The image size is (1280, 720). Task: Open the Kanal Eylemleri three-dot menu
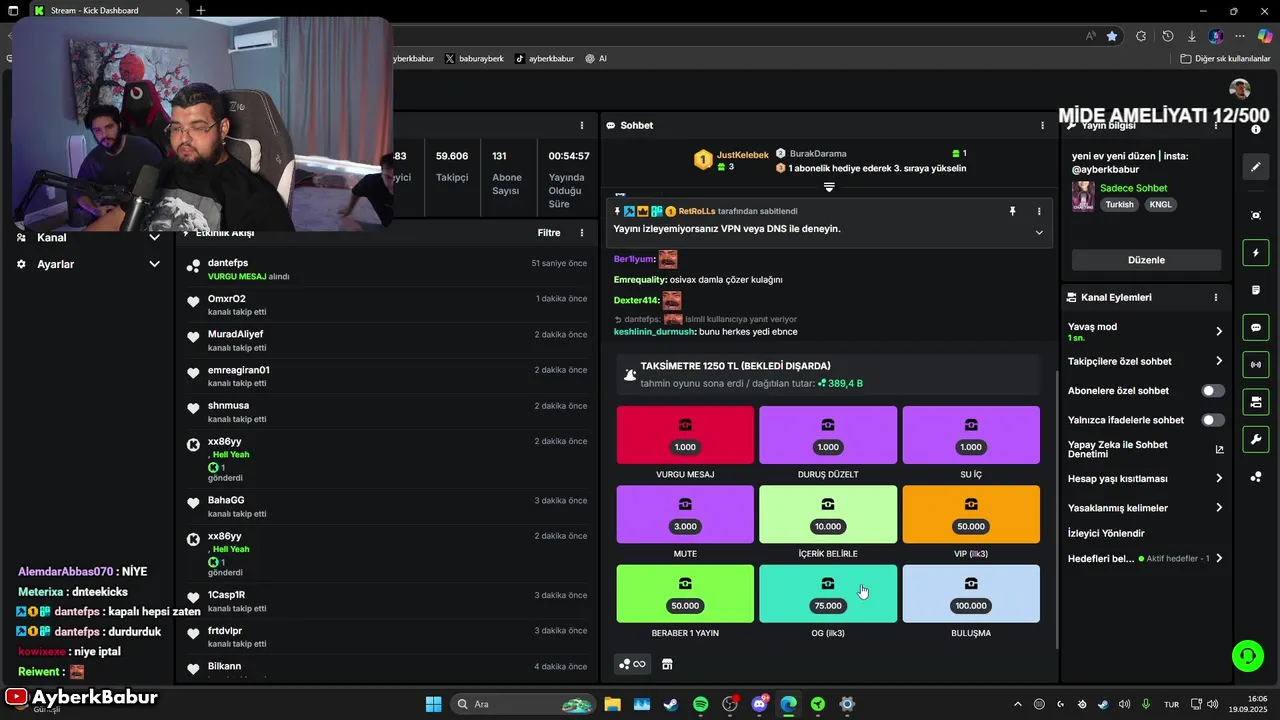pyautogui.click(x=1216, y=297)
